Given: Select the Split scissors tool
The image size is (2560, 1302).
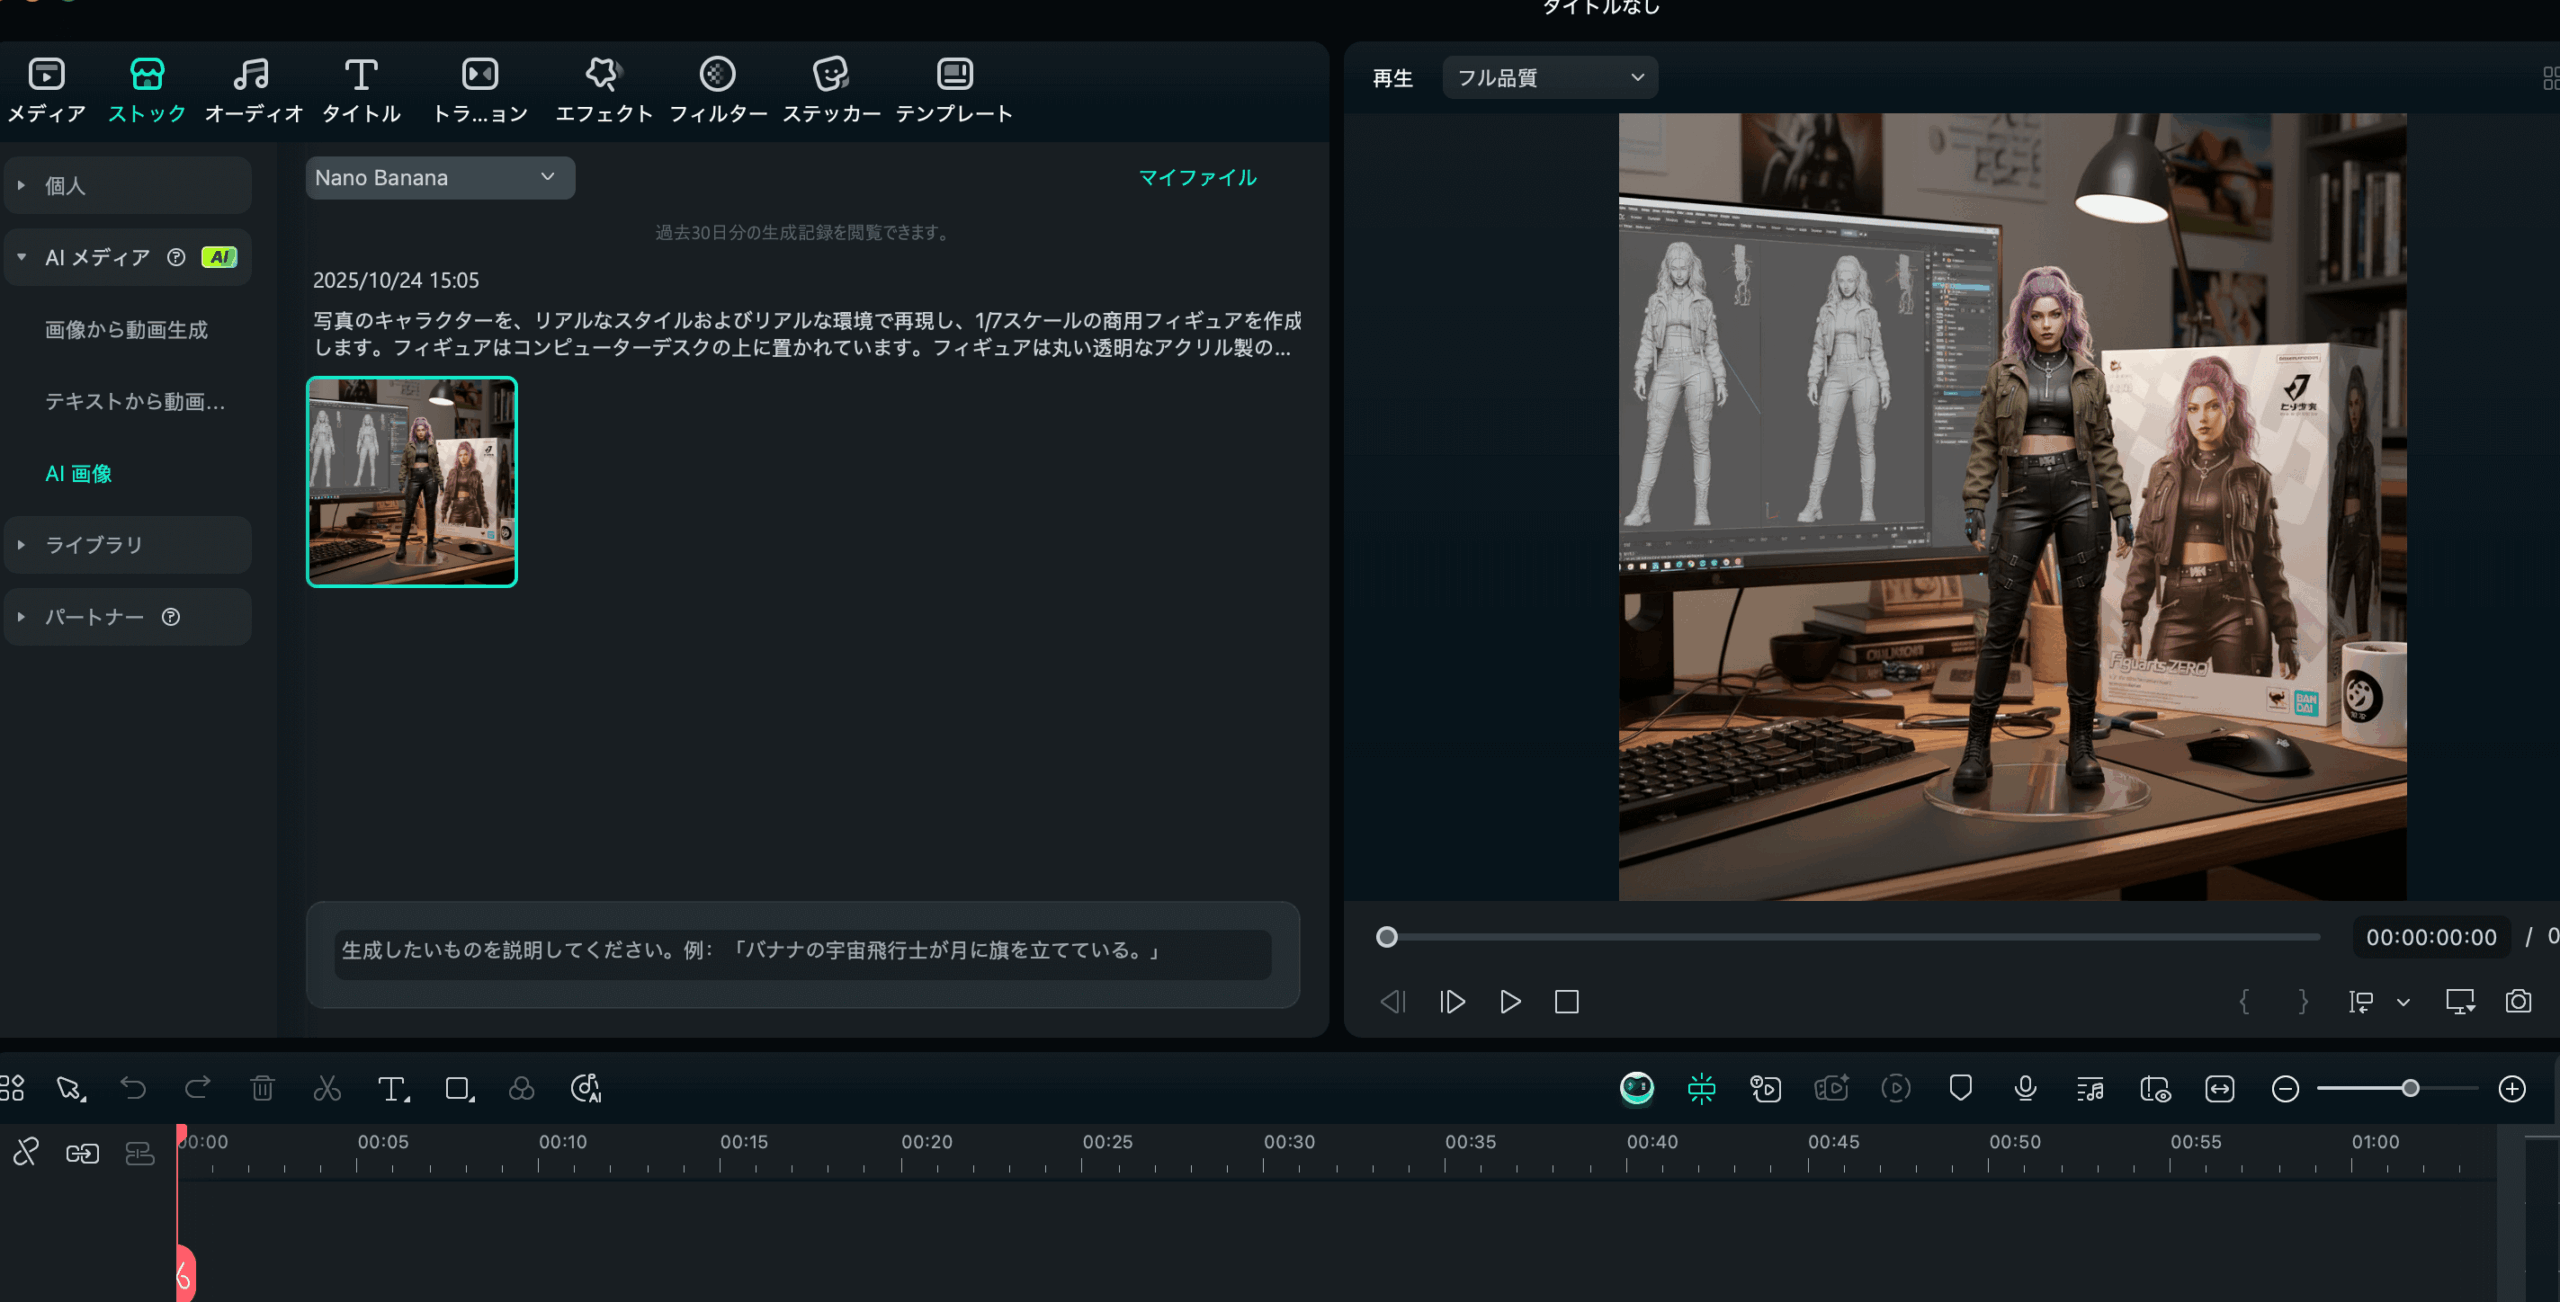Looking at the screenshot, I should 327,1088.
